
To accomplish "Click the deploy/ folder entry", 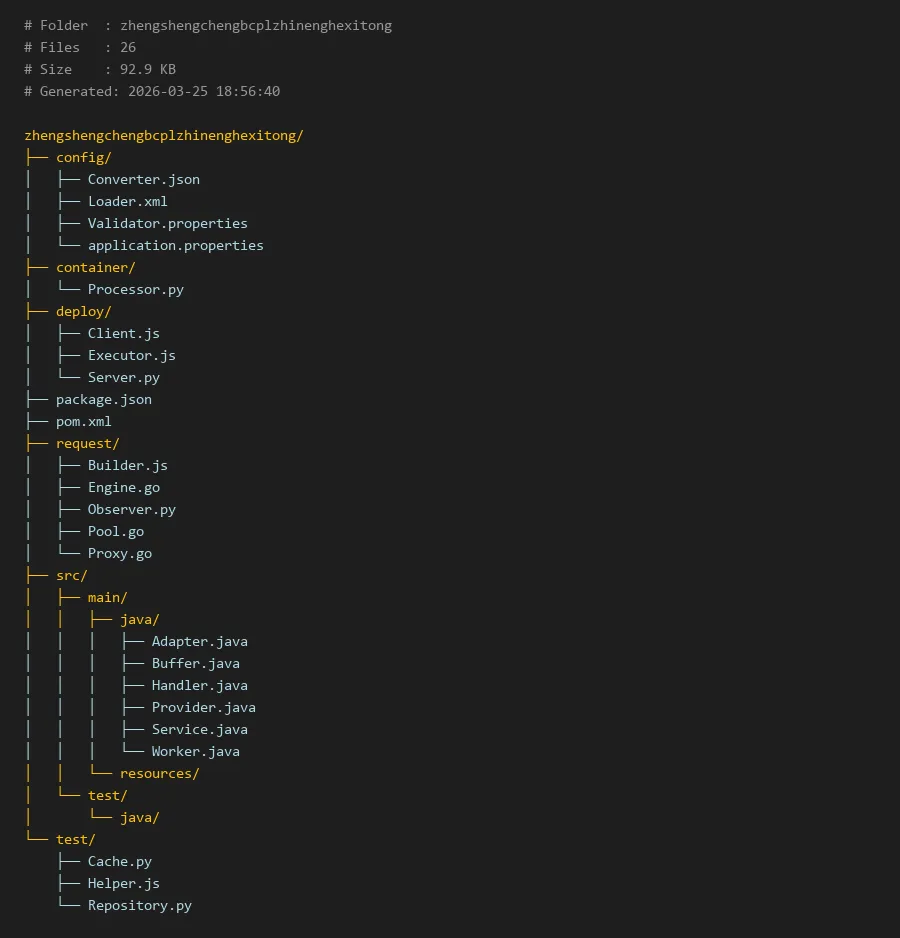I will [83, 311].
